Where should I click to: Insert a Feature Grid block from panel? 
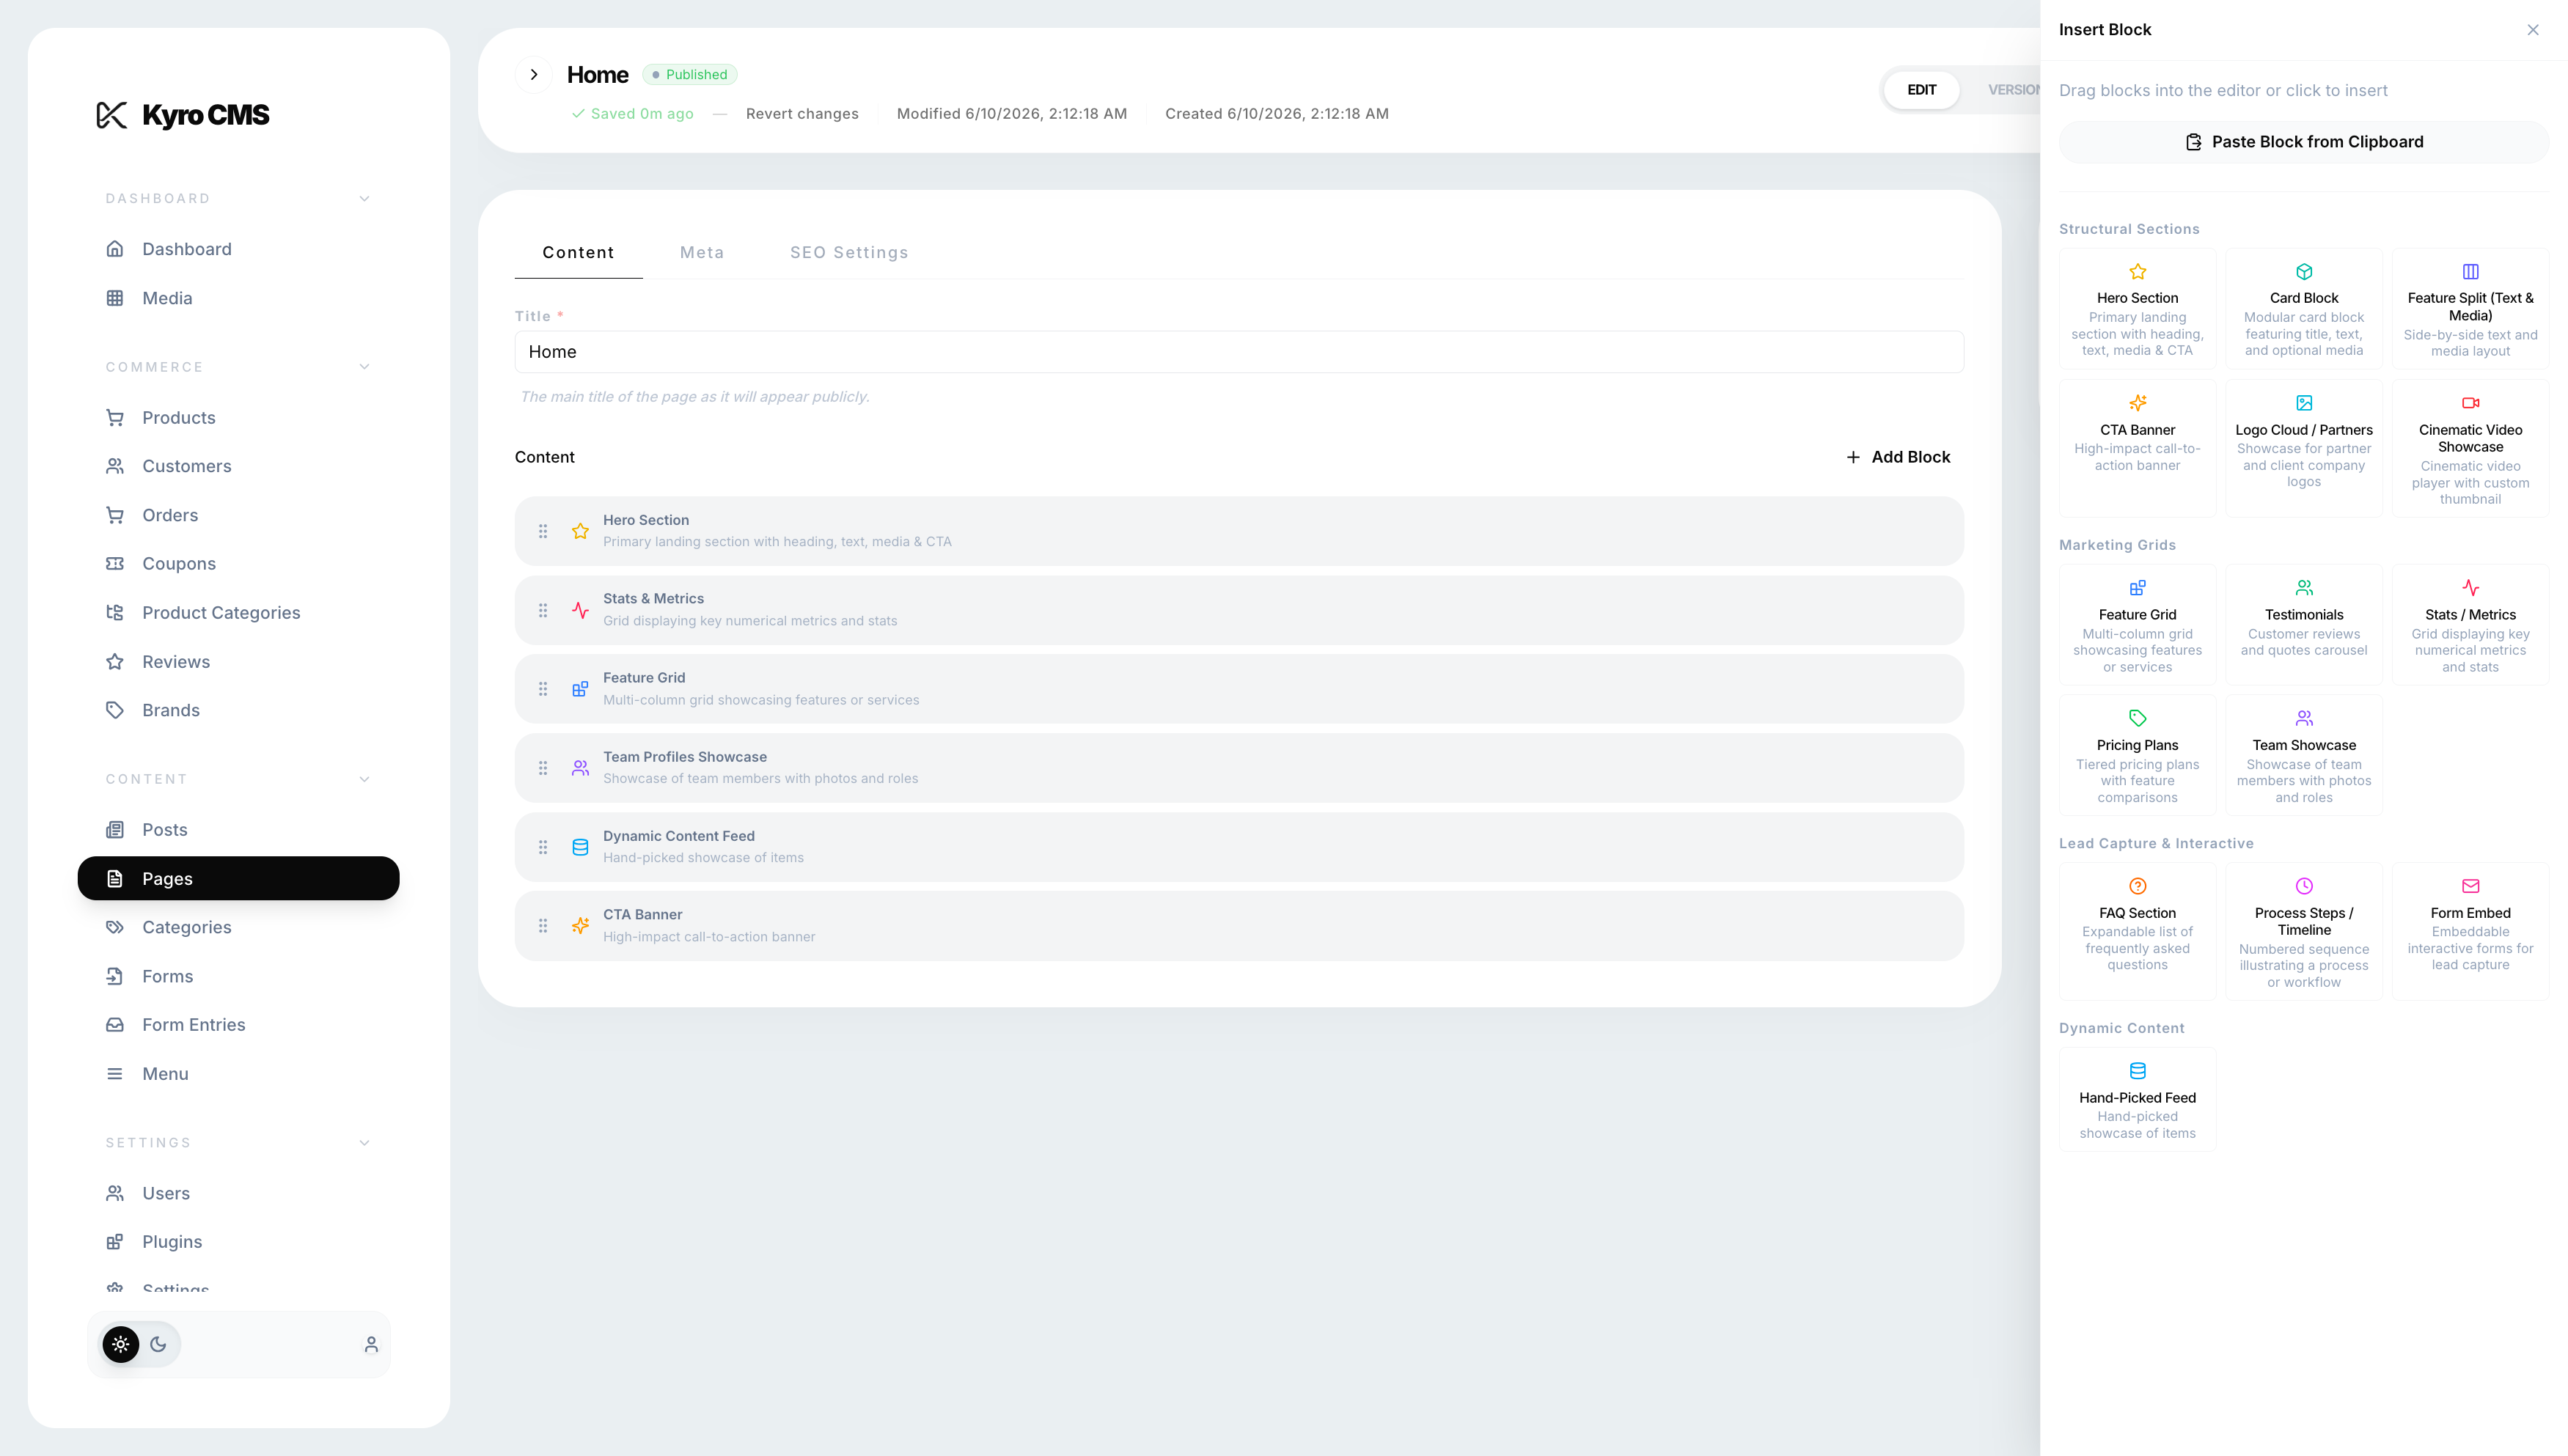tap(2137, 625)
